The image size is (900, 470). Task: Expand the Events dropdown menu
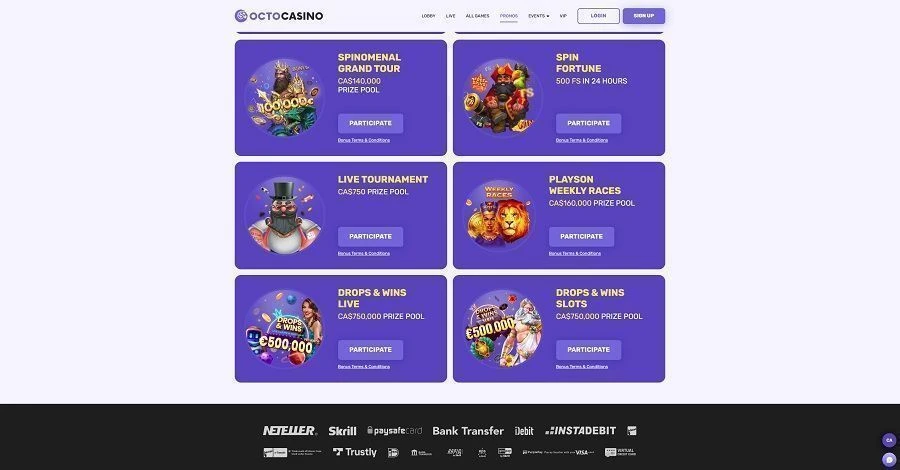pos(538,16)
